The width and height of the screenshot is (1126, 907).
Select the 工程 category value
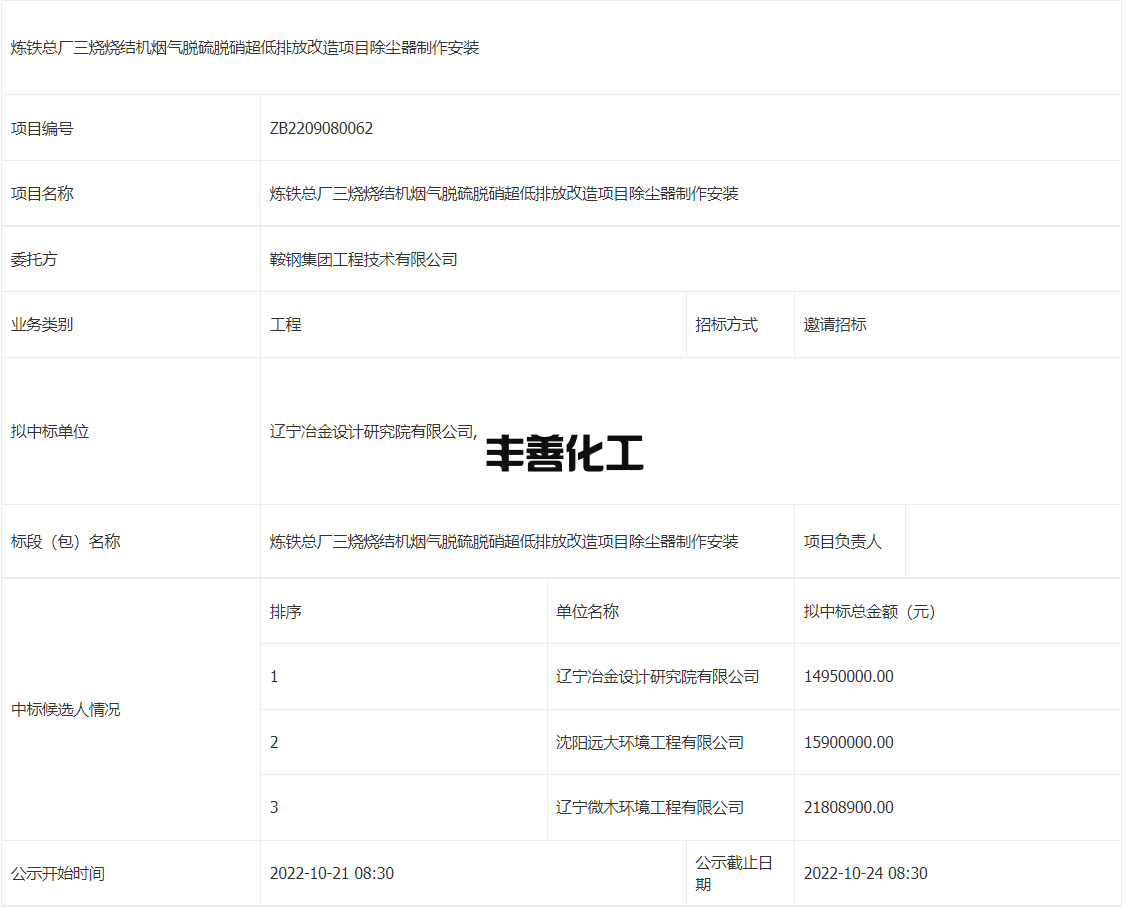pos(285,325)
